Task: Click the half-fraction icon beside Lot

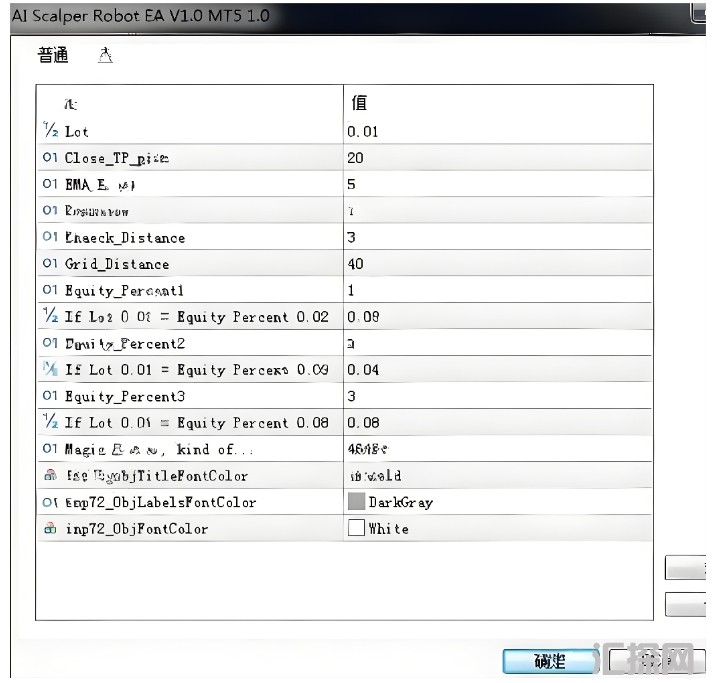Action: (x=50, y=131)
